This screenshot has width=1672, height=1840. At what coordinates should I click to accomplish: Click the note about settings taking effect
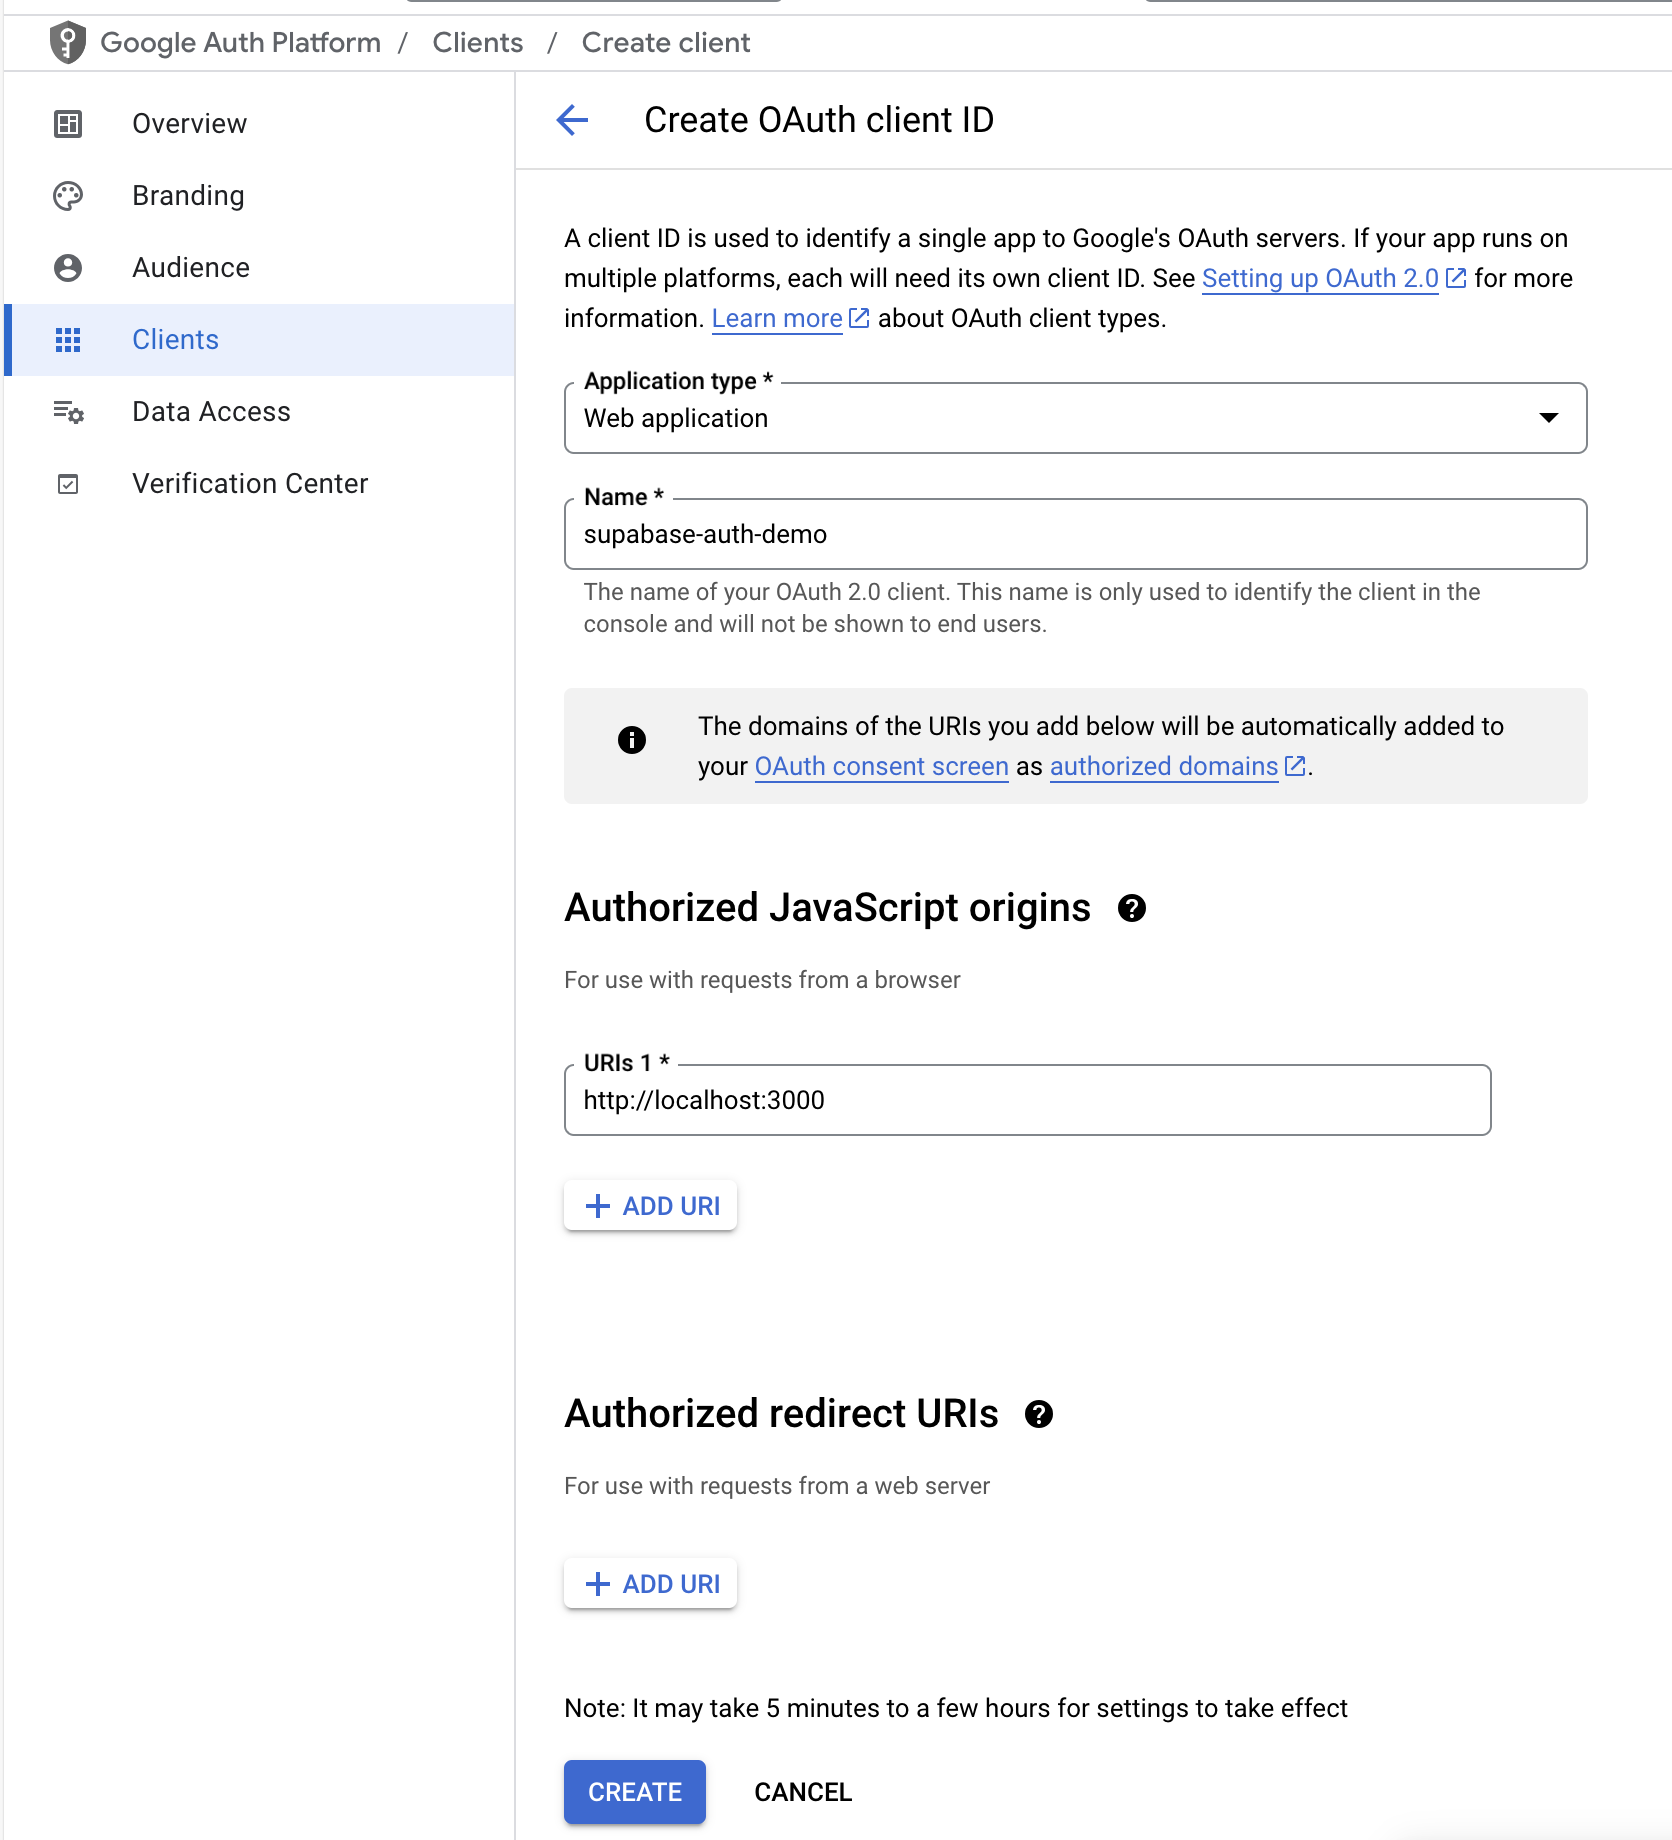pos(956,1708)
